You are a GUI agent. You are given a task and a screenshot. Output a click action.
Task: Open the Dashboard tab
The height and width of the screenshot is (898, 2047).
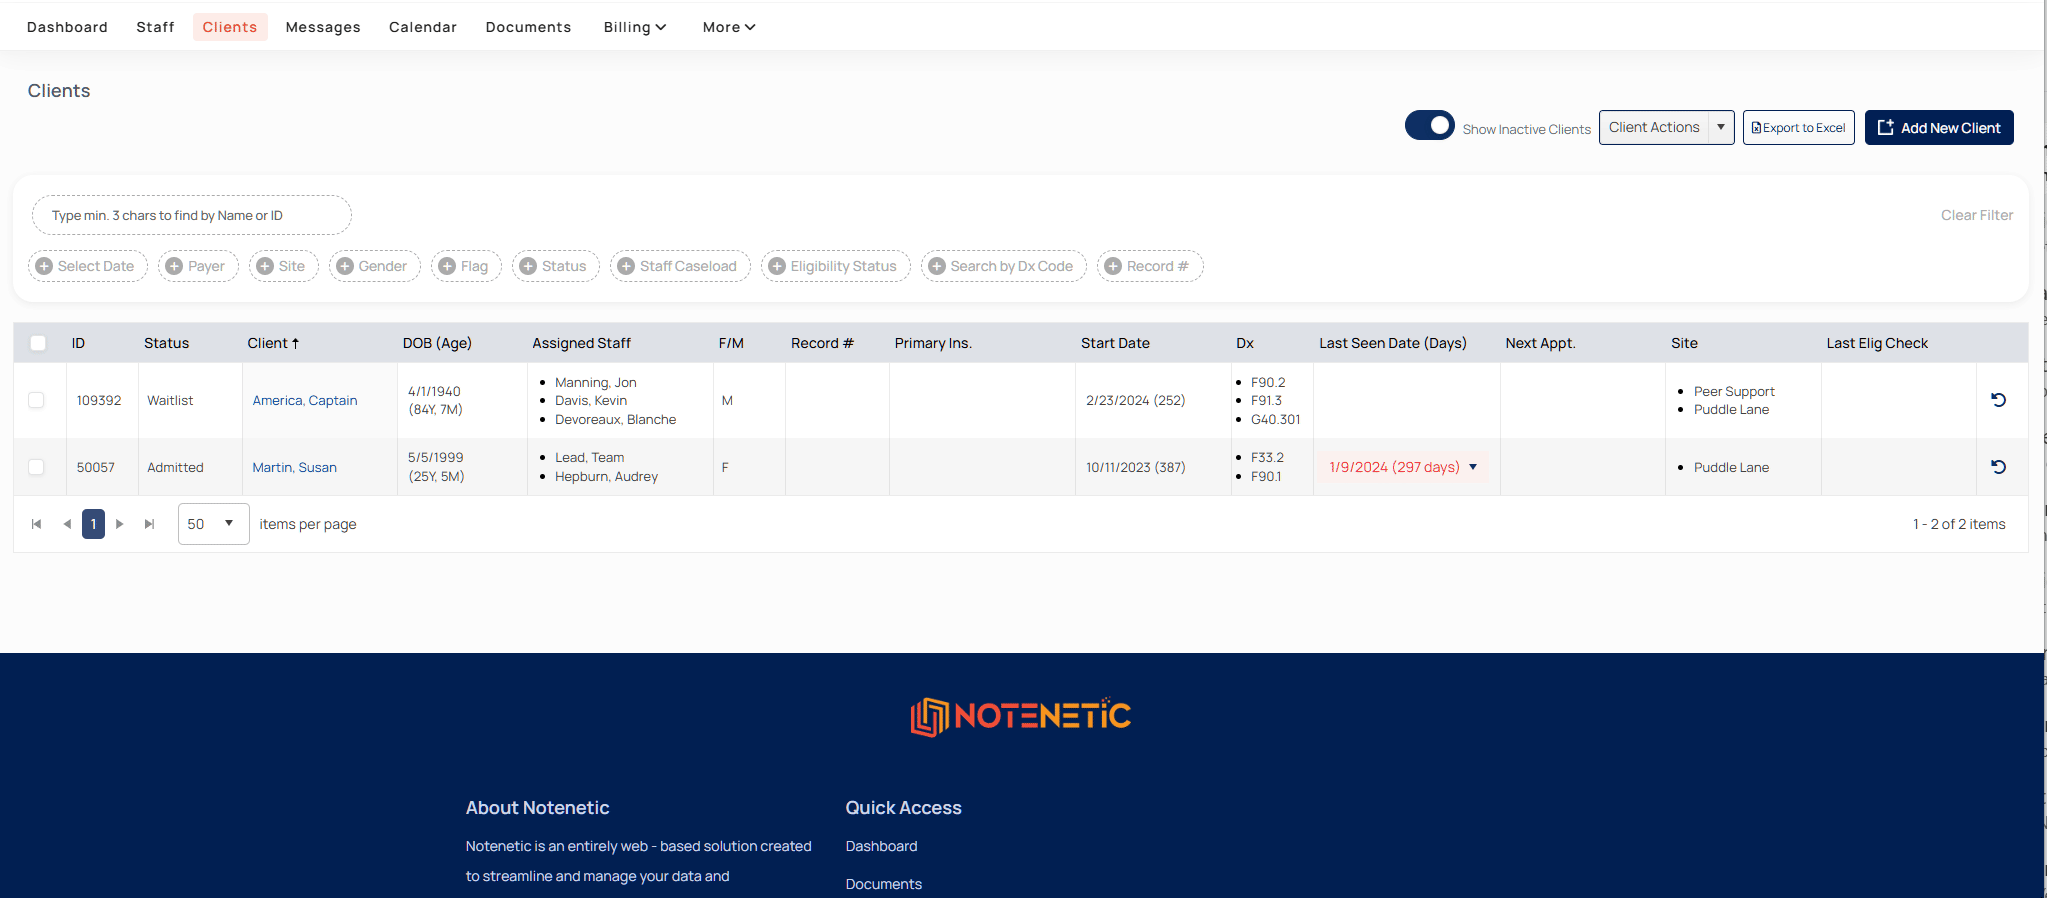pos(67,27)
